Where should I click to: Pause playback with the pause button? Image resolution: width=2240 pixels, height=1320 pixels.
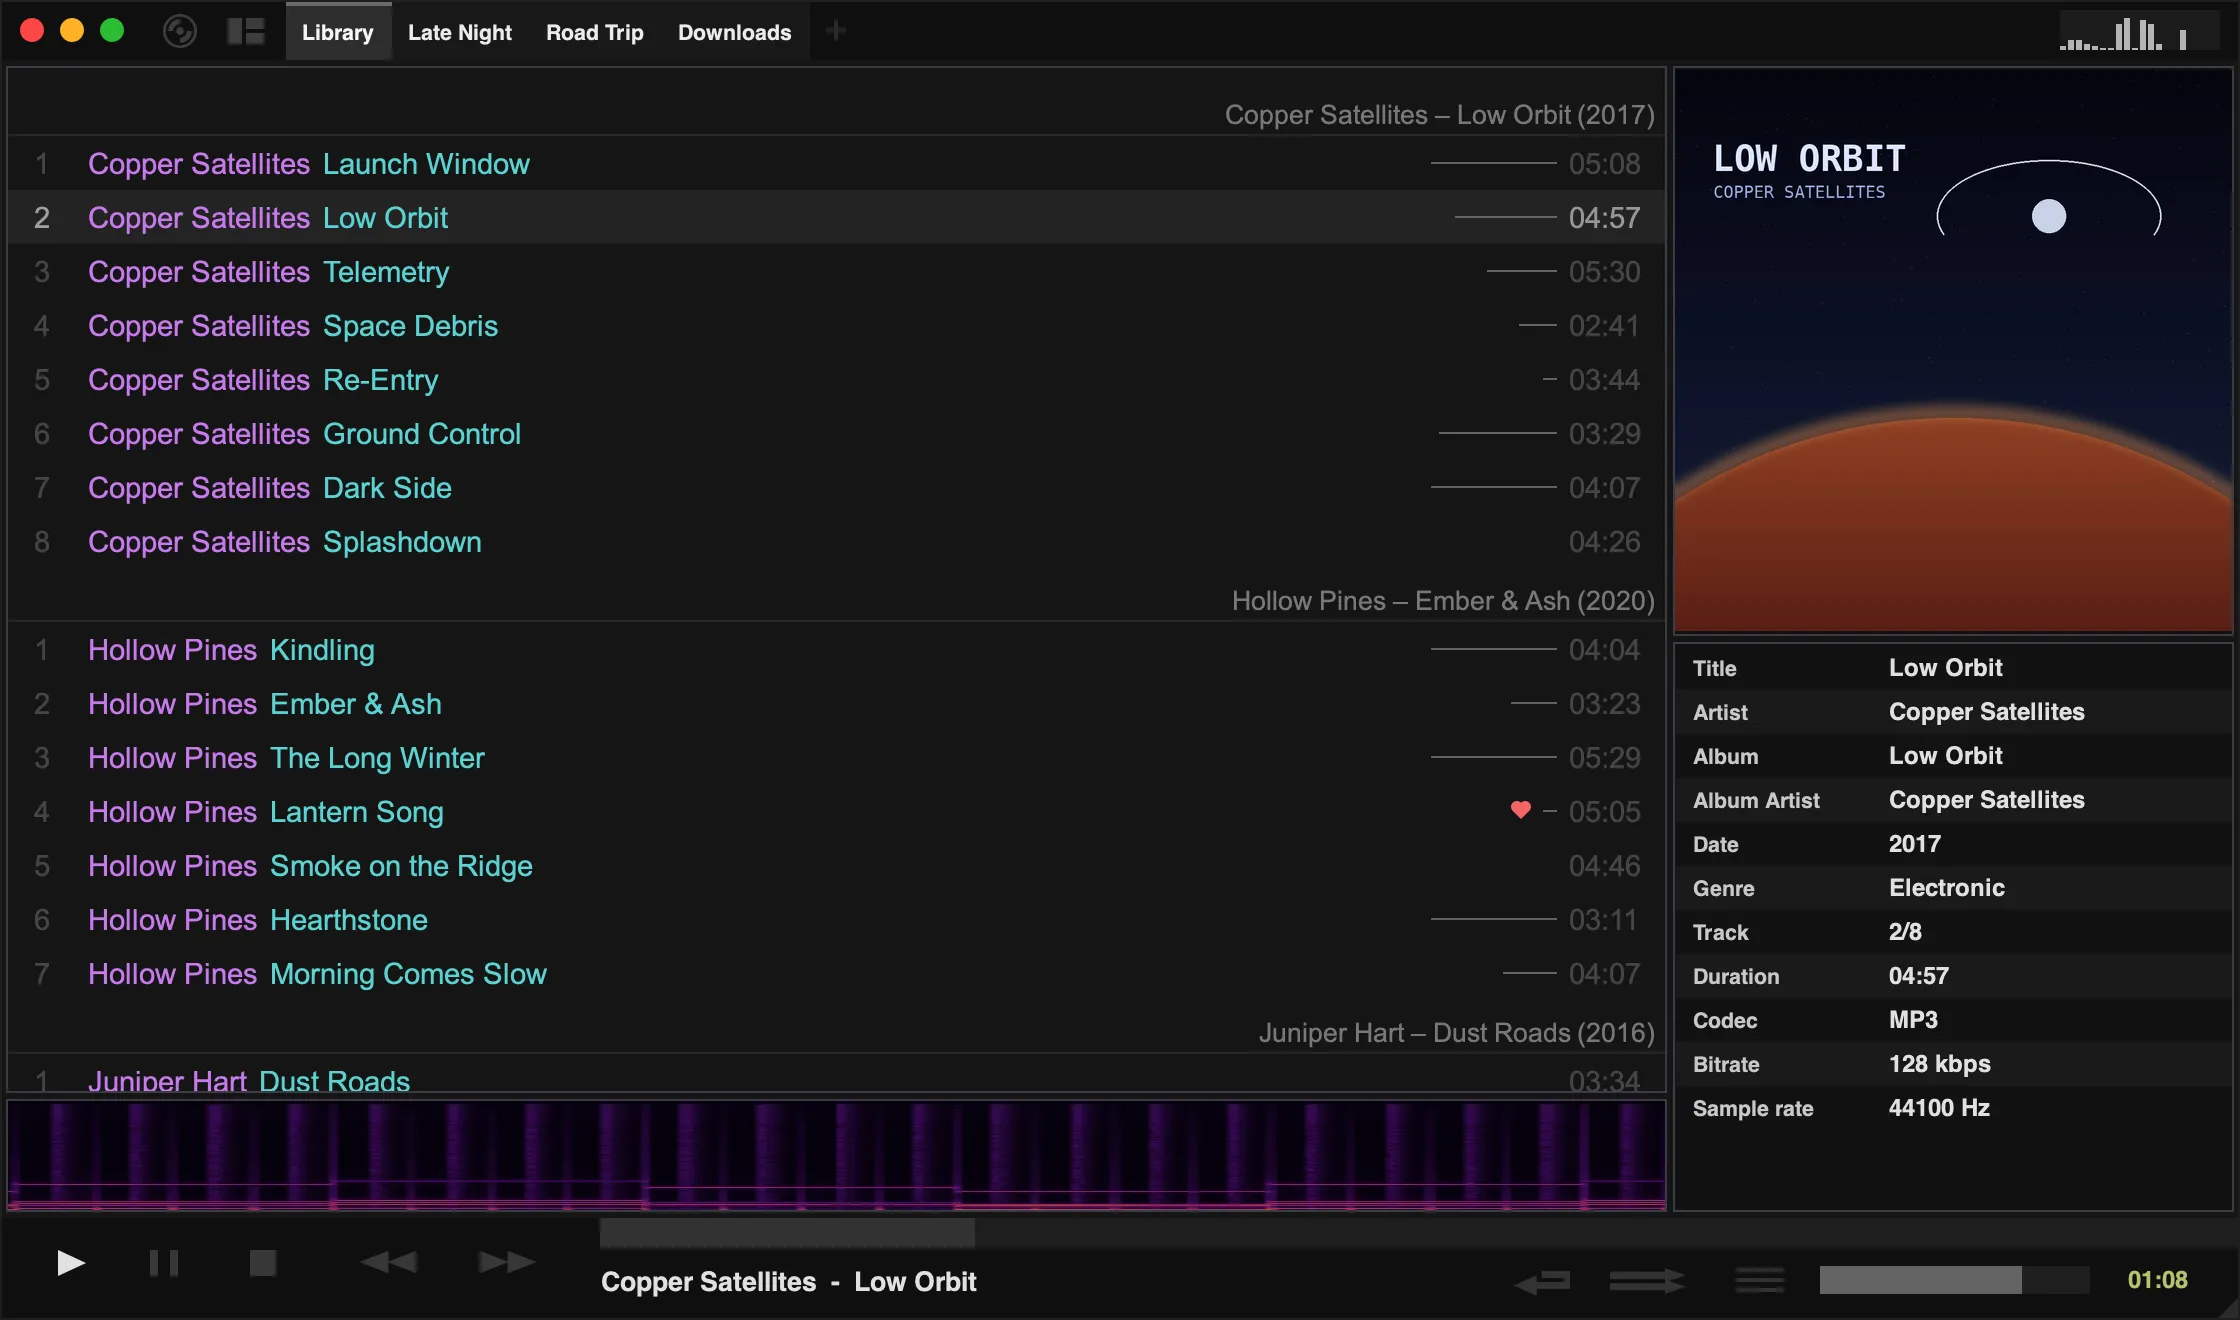click(164, 1263)
